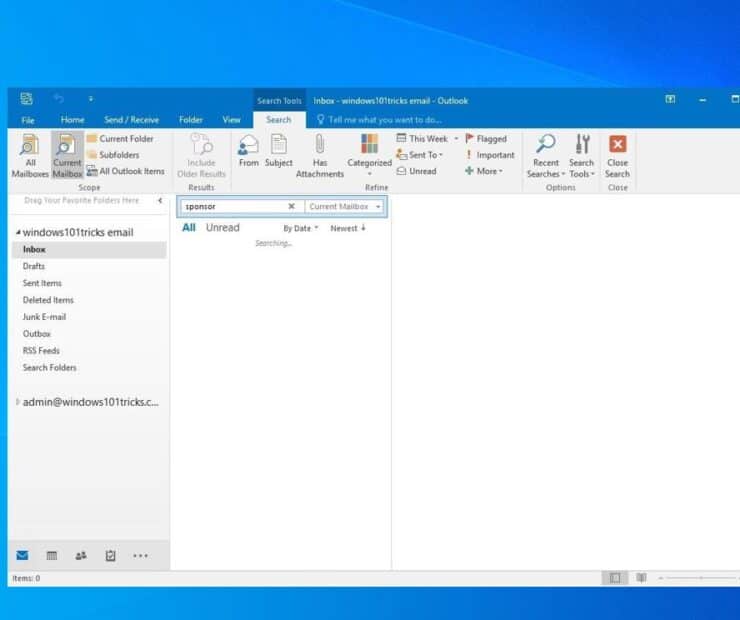Click the zoom slider in status bar

tap(699, 578)
